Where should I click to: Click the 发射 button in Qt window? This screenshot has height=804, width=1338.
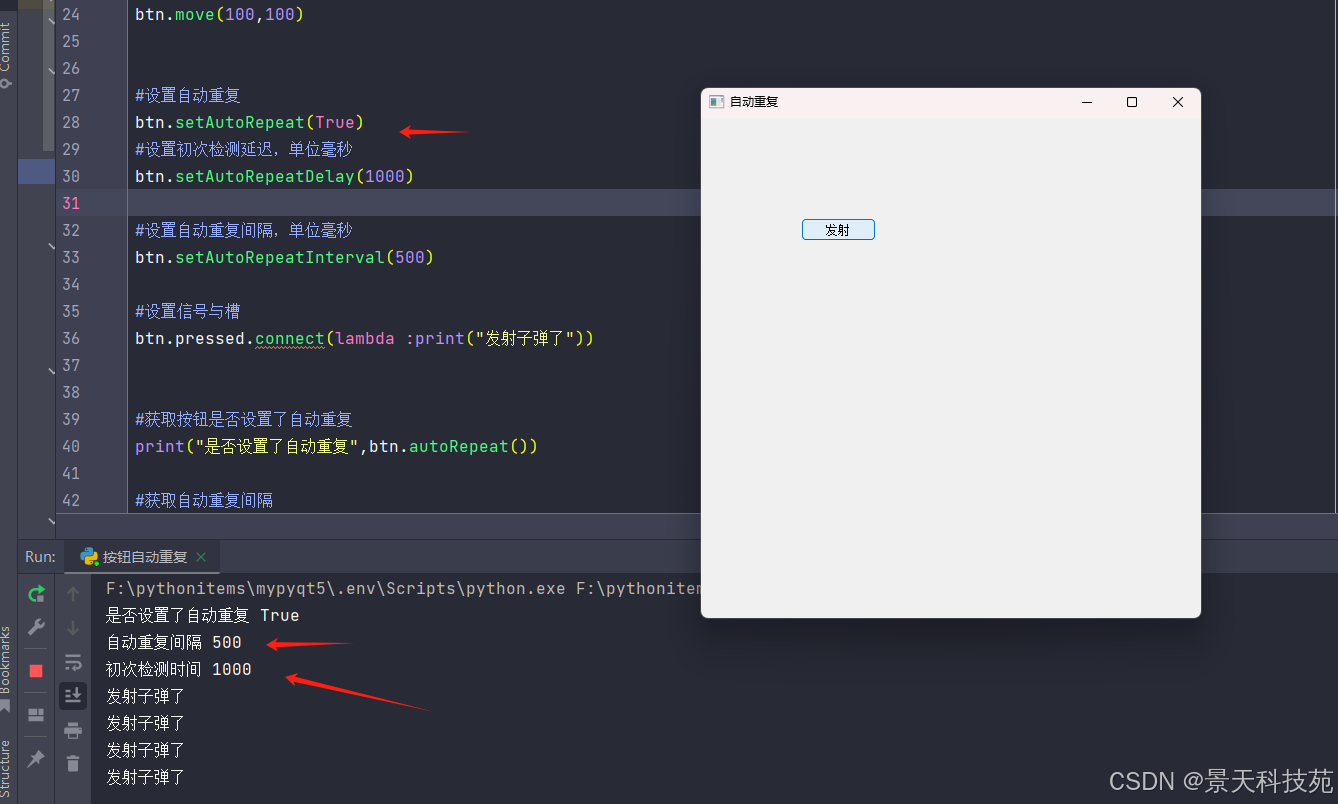(838, 230)
